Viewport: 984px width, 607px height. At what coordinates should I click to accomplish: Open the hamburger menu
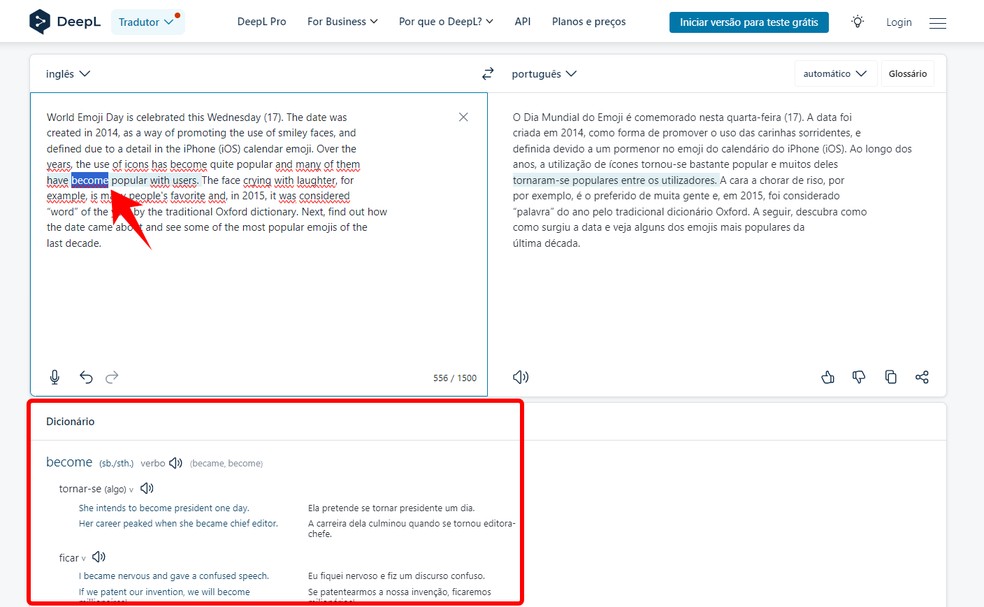click(x=938, y=23)
